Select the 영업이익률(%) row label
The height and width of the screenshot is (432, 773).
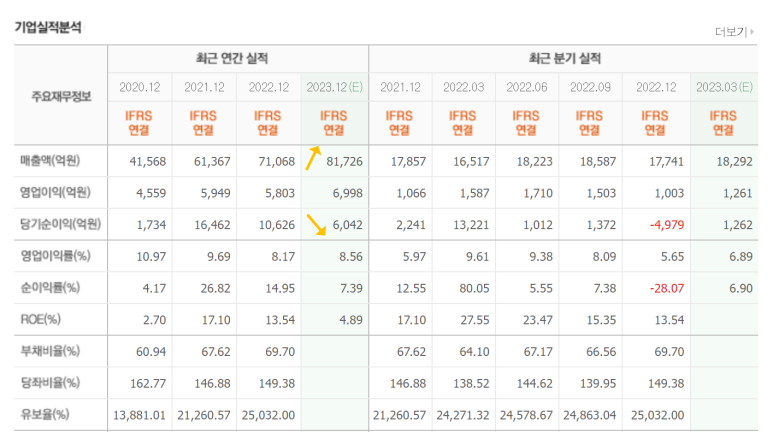coord(55,256)
